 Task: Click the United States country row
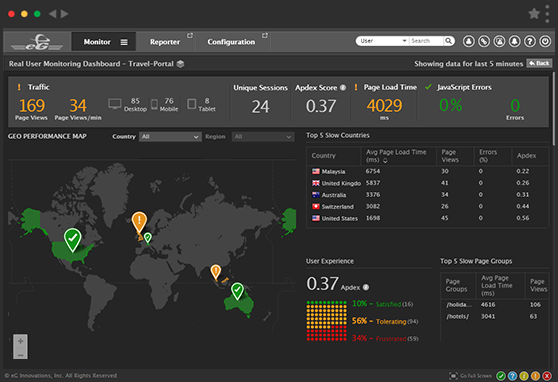[x=427, y=218]
